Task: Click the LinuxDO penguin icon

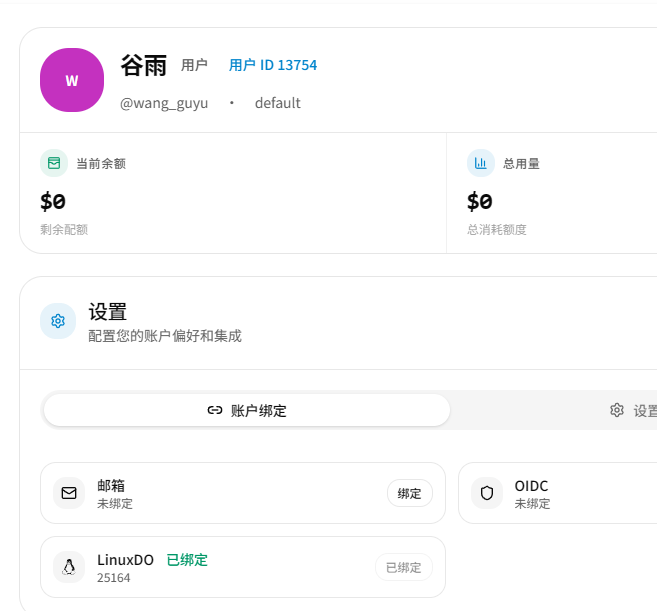Action: click(x=69, y=567)
